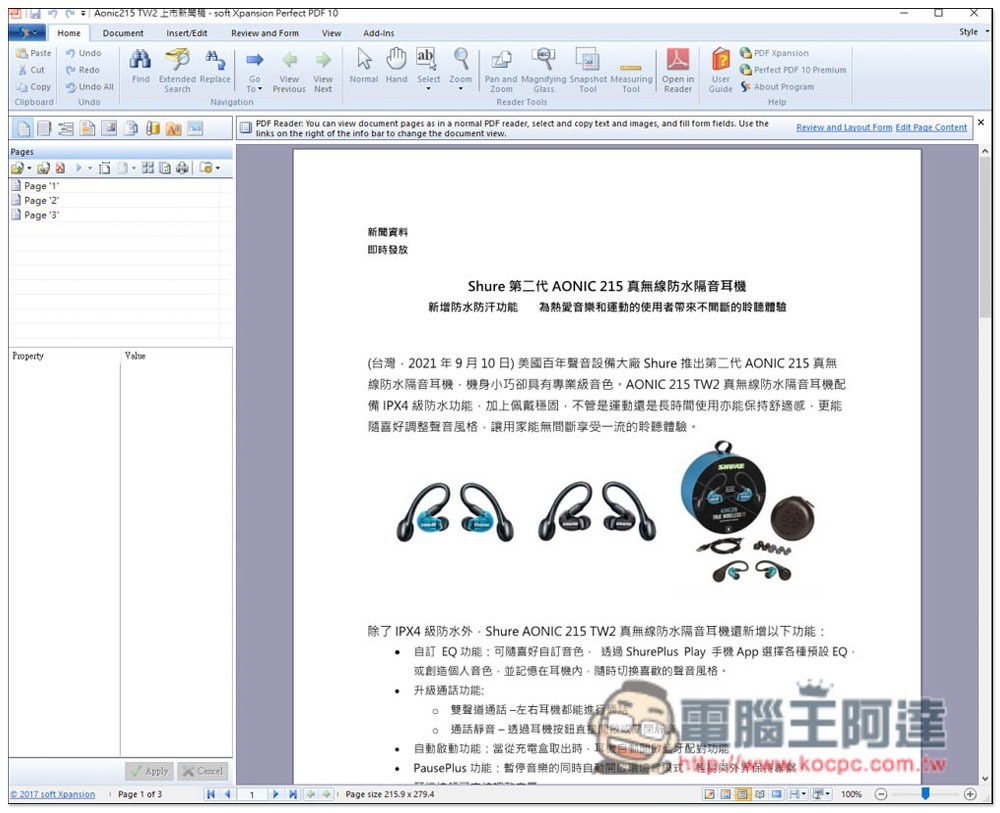Viewport: 1000px width, 813px height.
Task: Click zoom in plus button
Action: (x=970, y=794)
